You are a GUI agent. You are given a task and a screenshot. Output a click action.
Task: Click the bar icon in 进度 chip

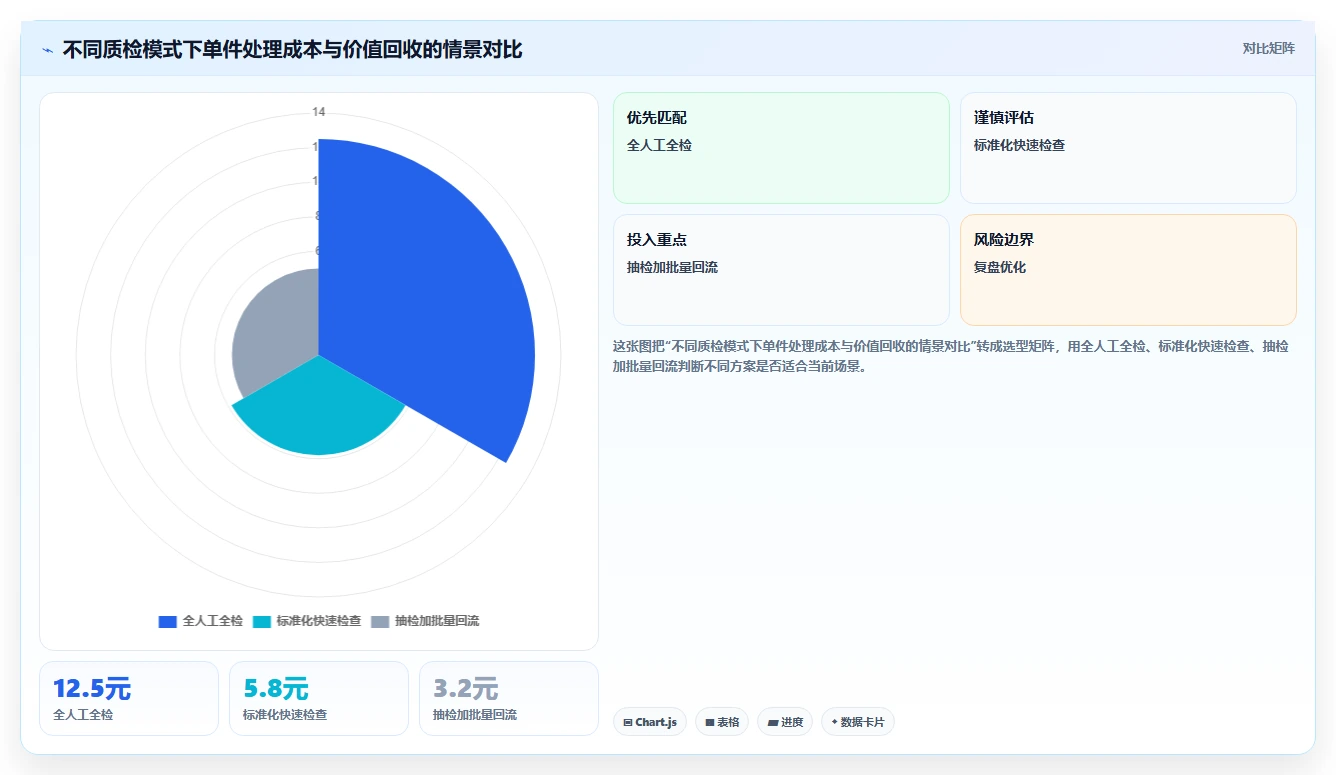(773, 722)
